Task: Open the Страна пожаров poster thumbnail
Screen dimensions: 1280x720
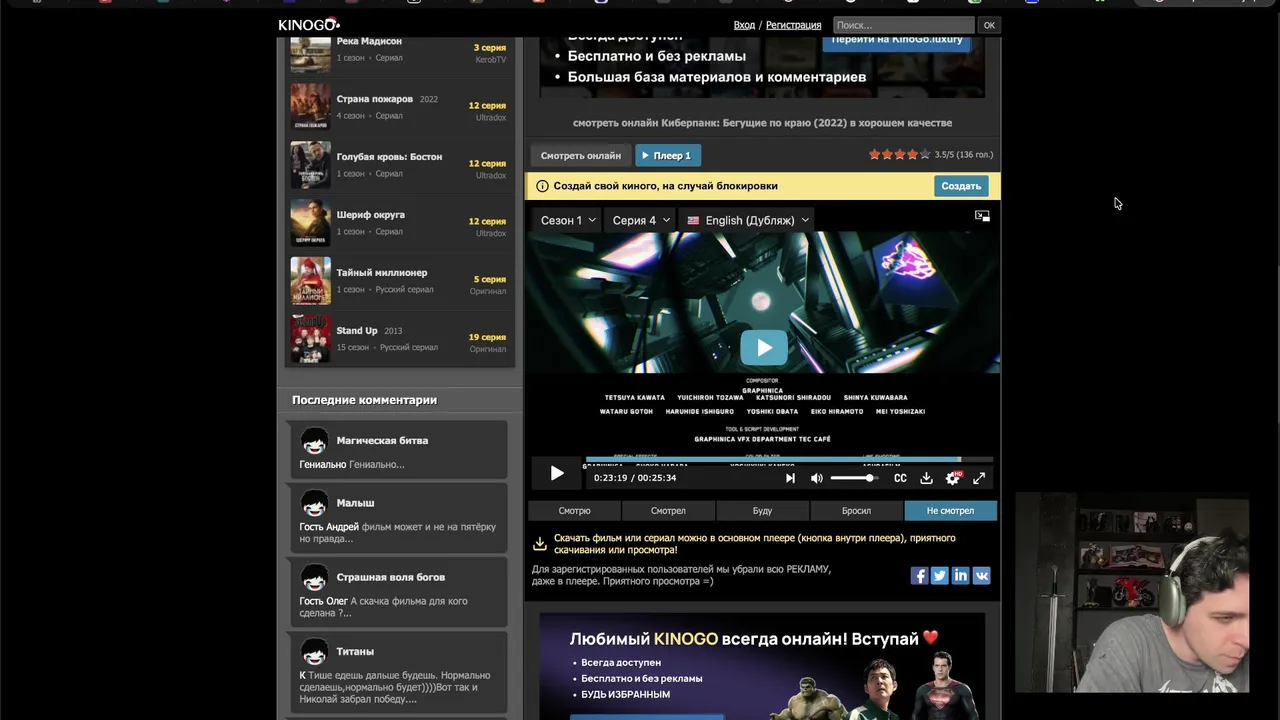Action: (x=310, y=106)
